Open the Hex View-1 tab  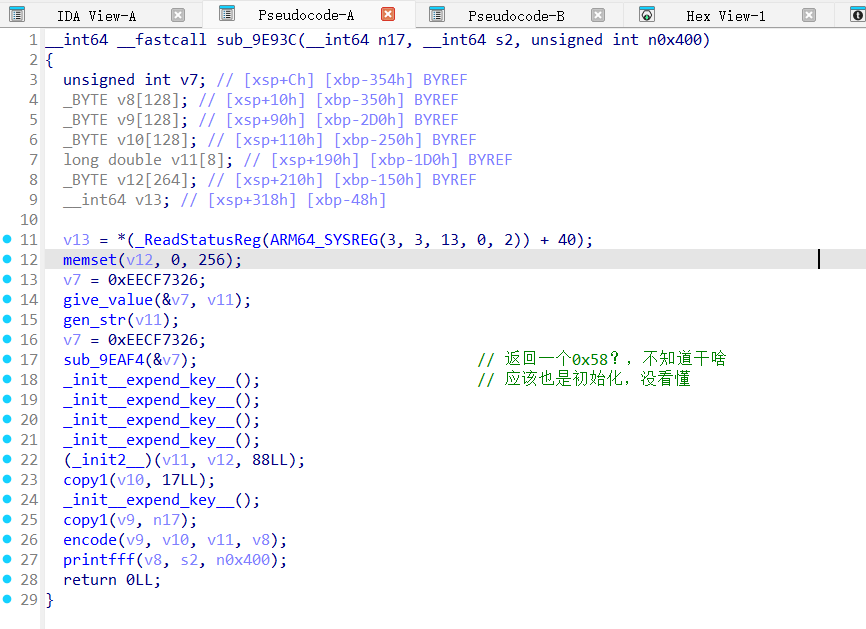pos(726,16)
